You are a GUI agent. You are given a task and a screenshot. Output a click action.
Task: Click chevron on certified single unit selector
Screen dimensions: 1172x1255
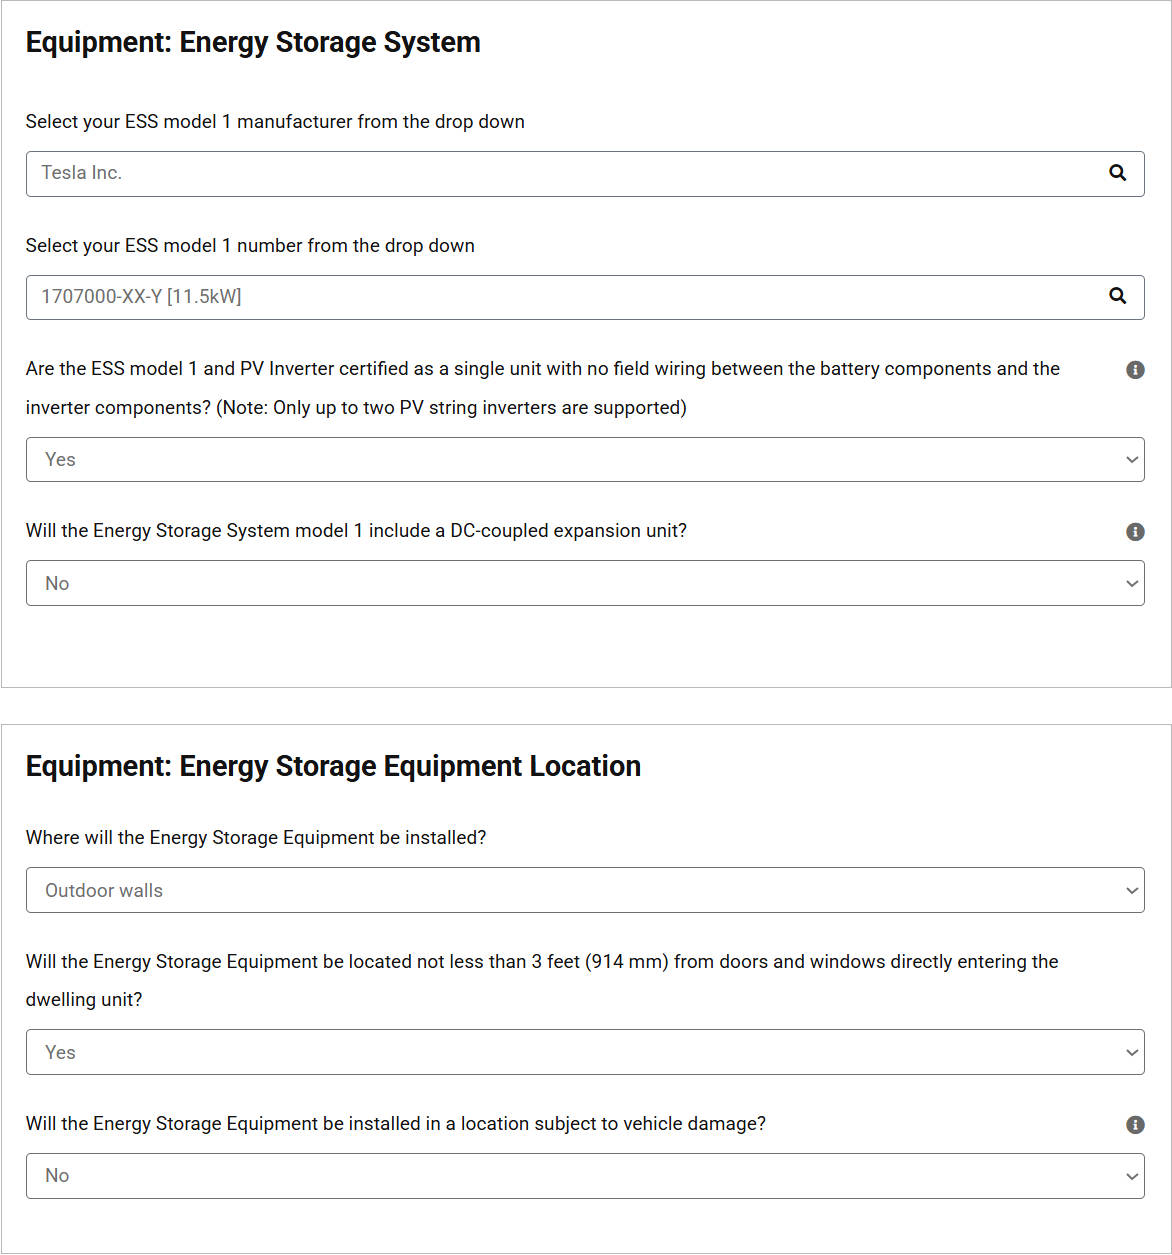[1132, 460]
